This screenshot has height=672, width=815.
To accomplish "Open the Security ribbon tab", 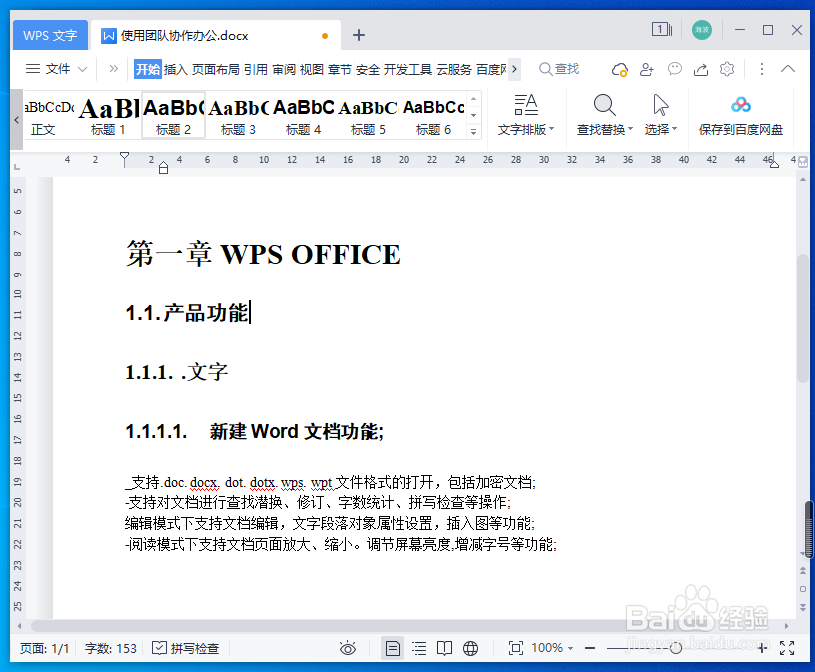I will coord(368,69).
